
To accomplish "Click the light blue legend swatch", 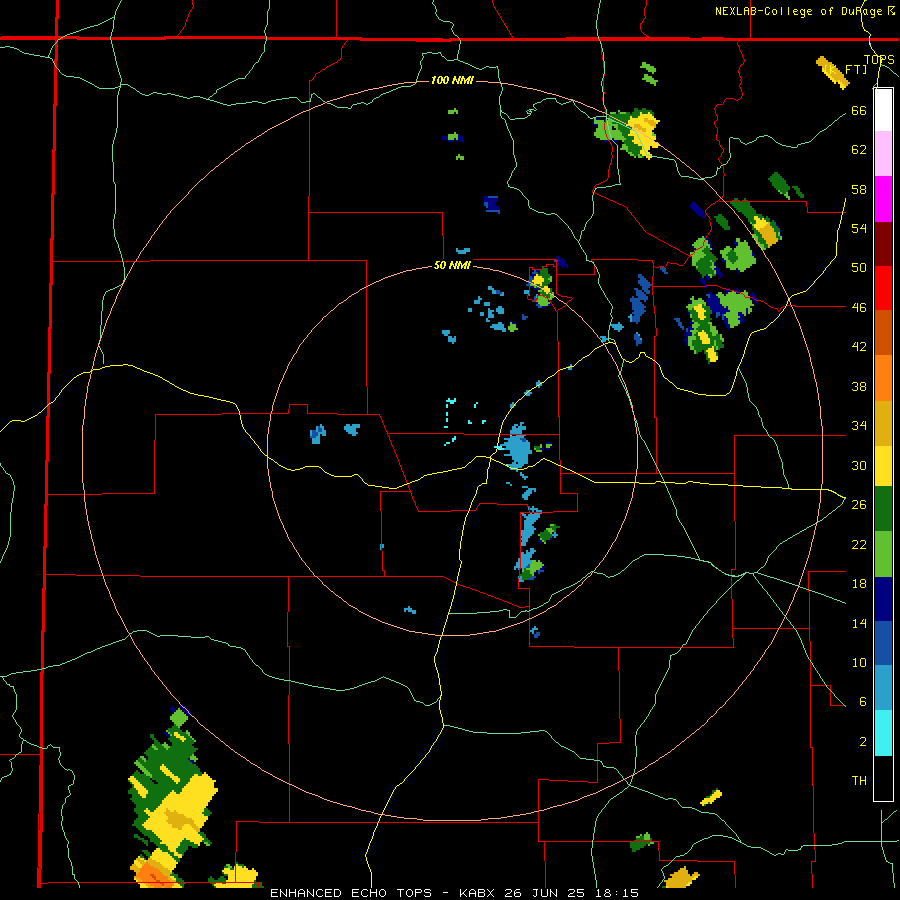I will [x=883, y=688].
